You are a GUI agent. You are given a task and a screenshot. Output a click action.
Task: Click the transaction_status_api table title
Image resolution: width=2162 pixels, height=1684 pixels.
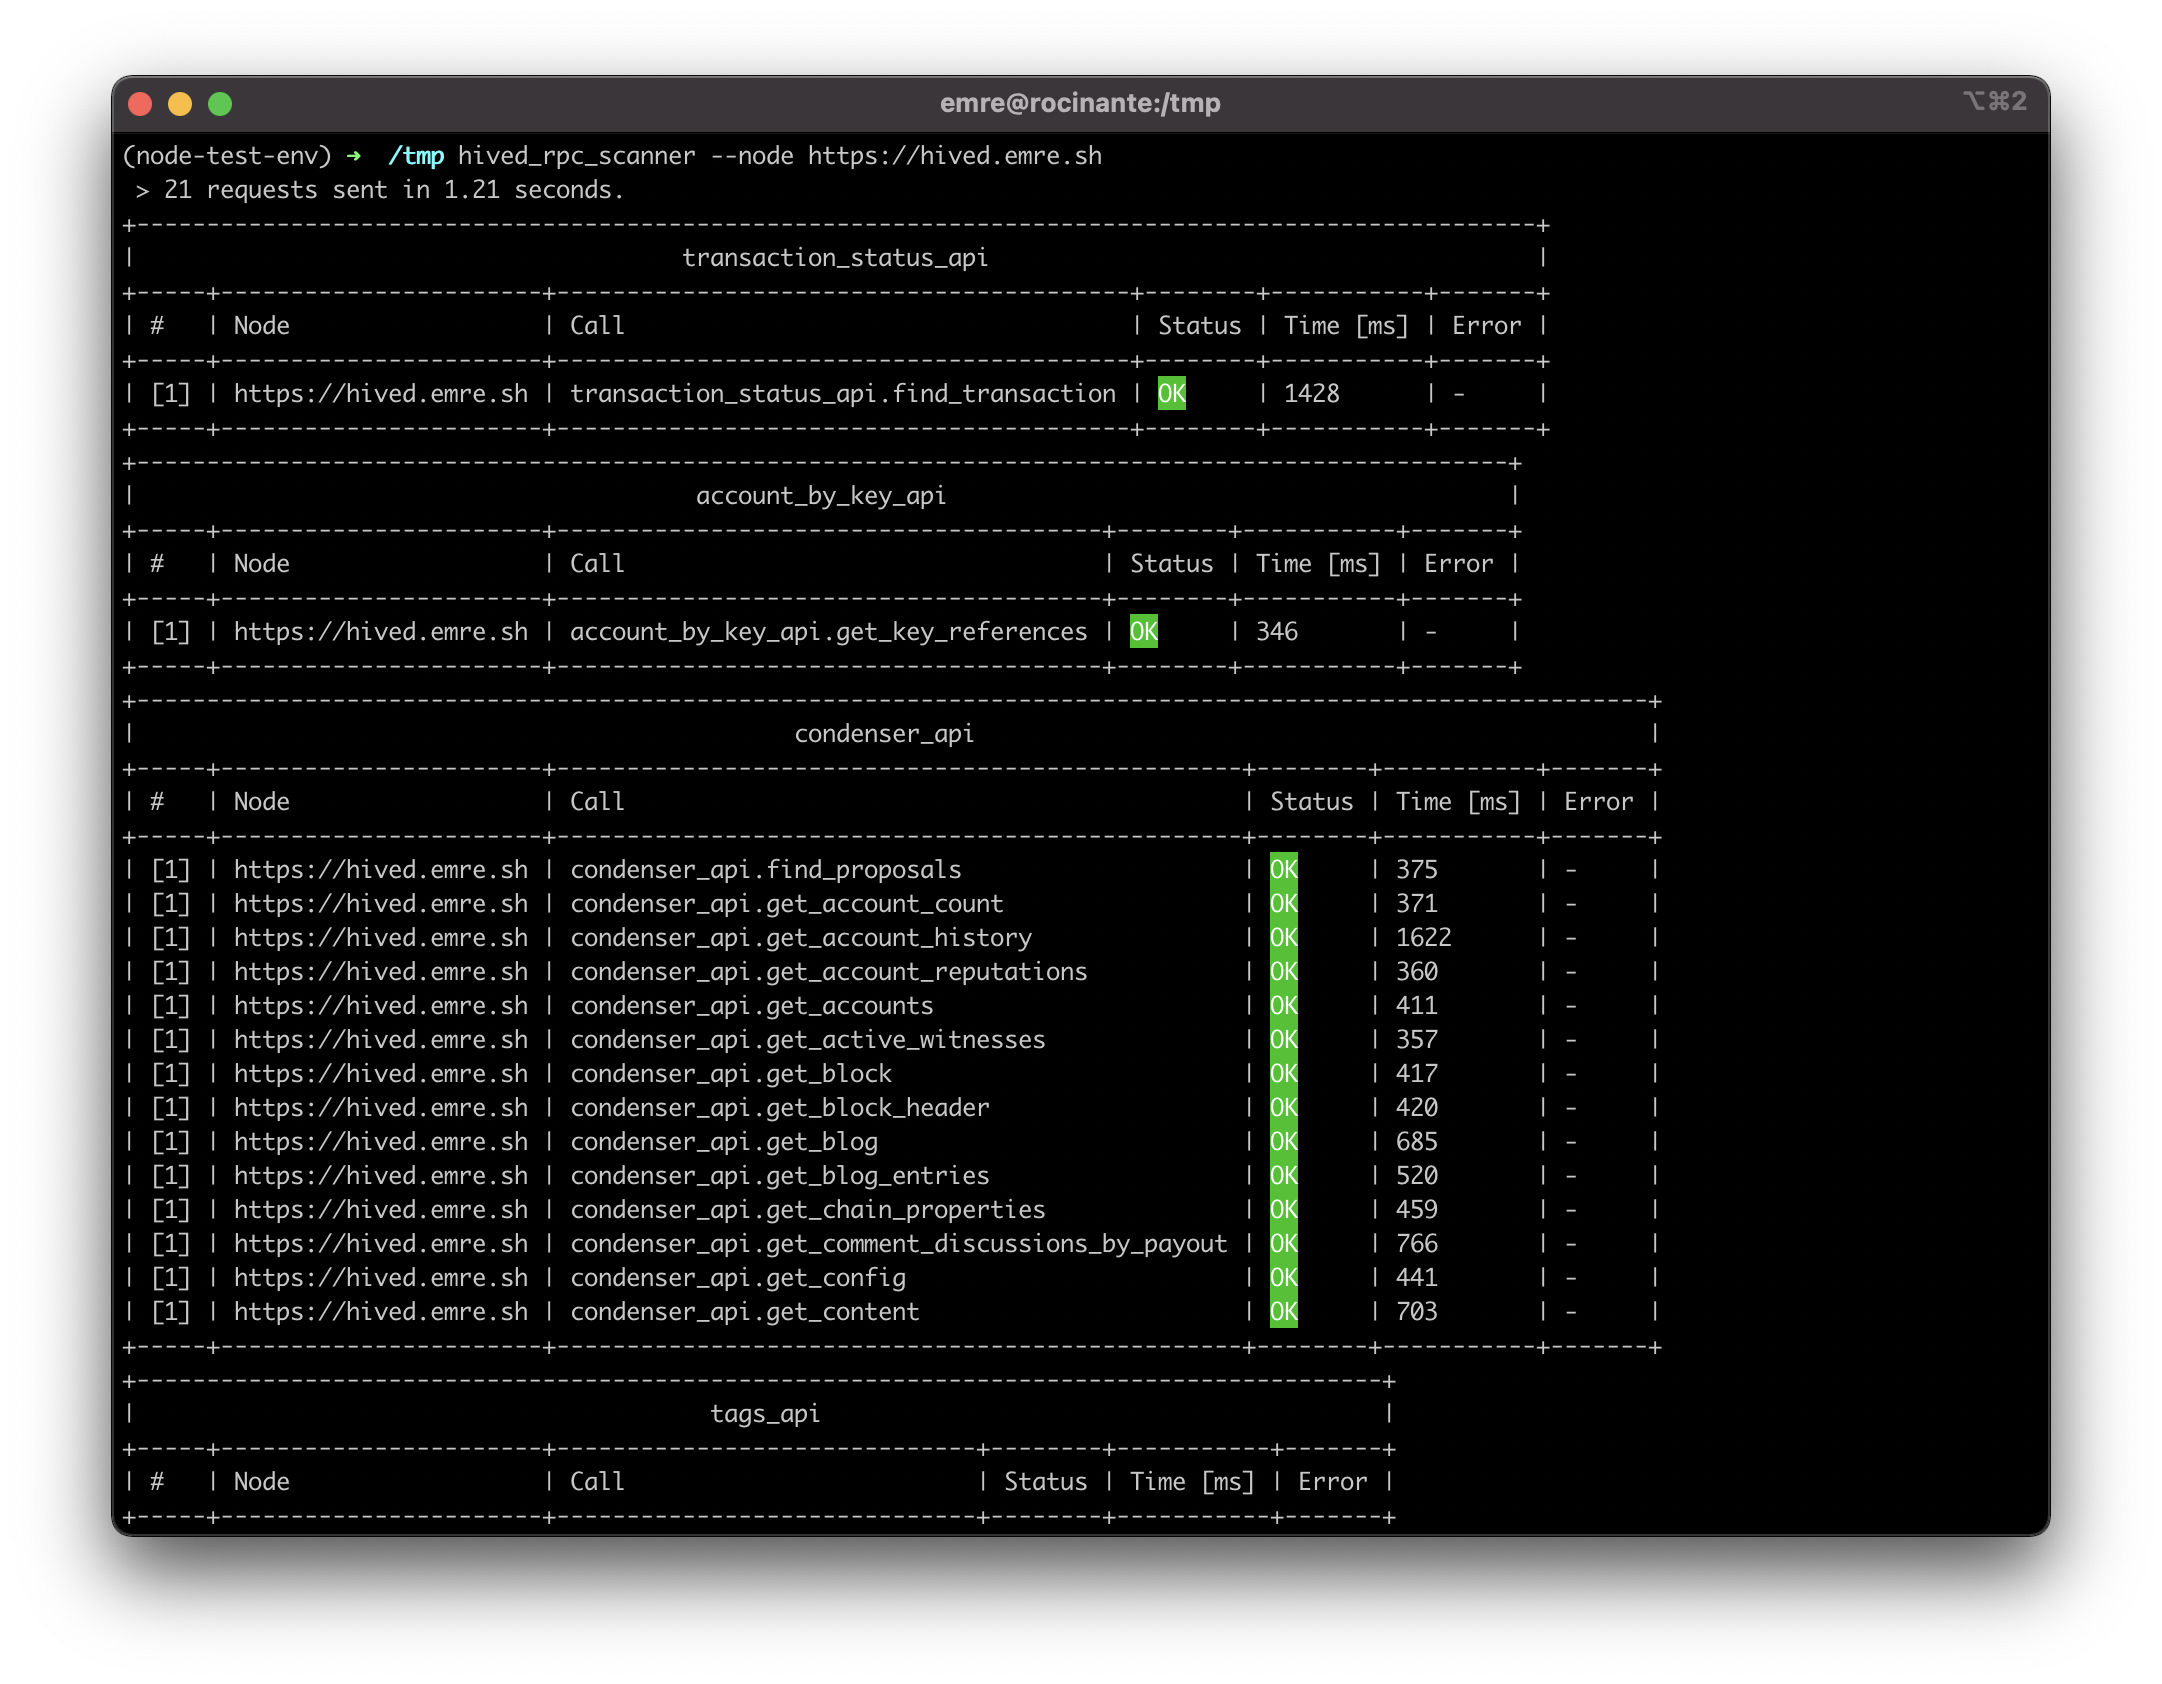[x=835, y=258]
